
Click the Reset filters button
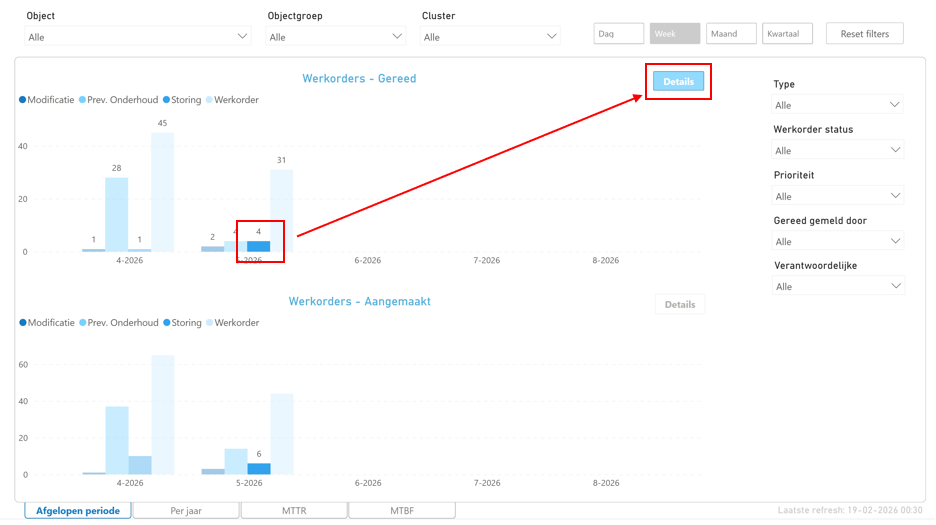tap(864, 34)
